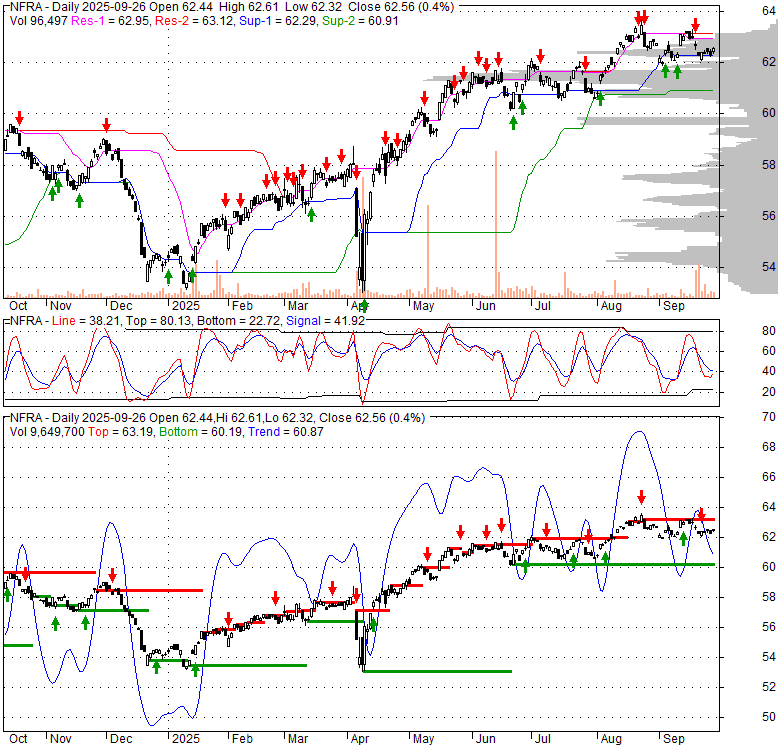Click the 20 level on oscillator axis
This screenshot has height=745, width=780.
click(x=769, y=392)
